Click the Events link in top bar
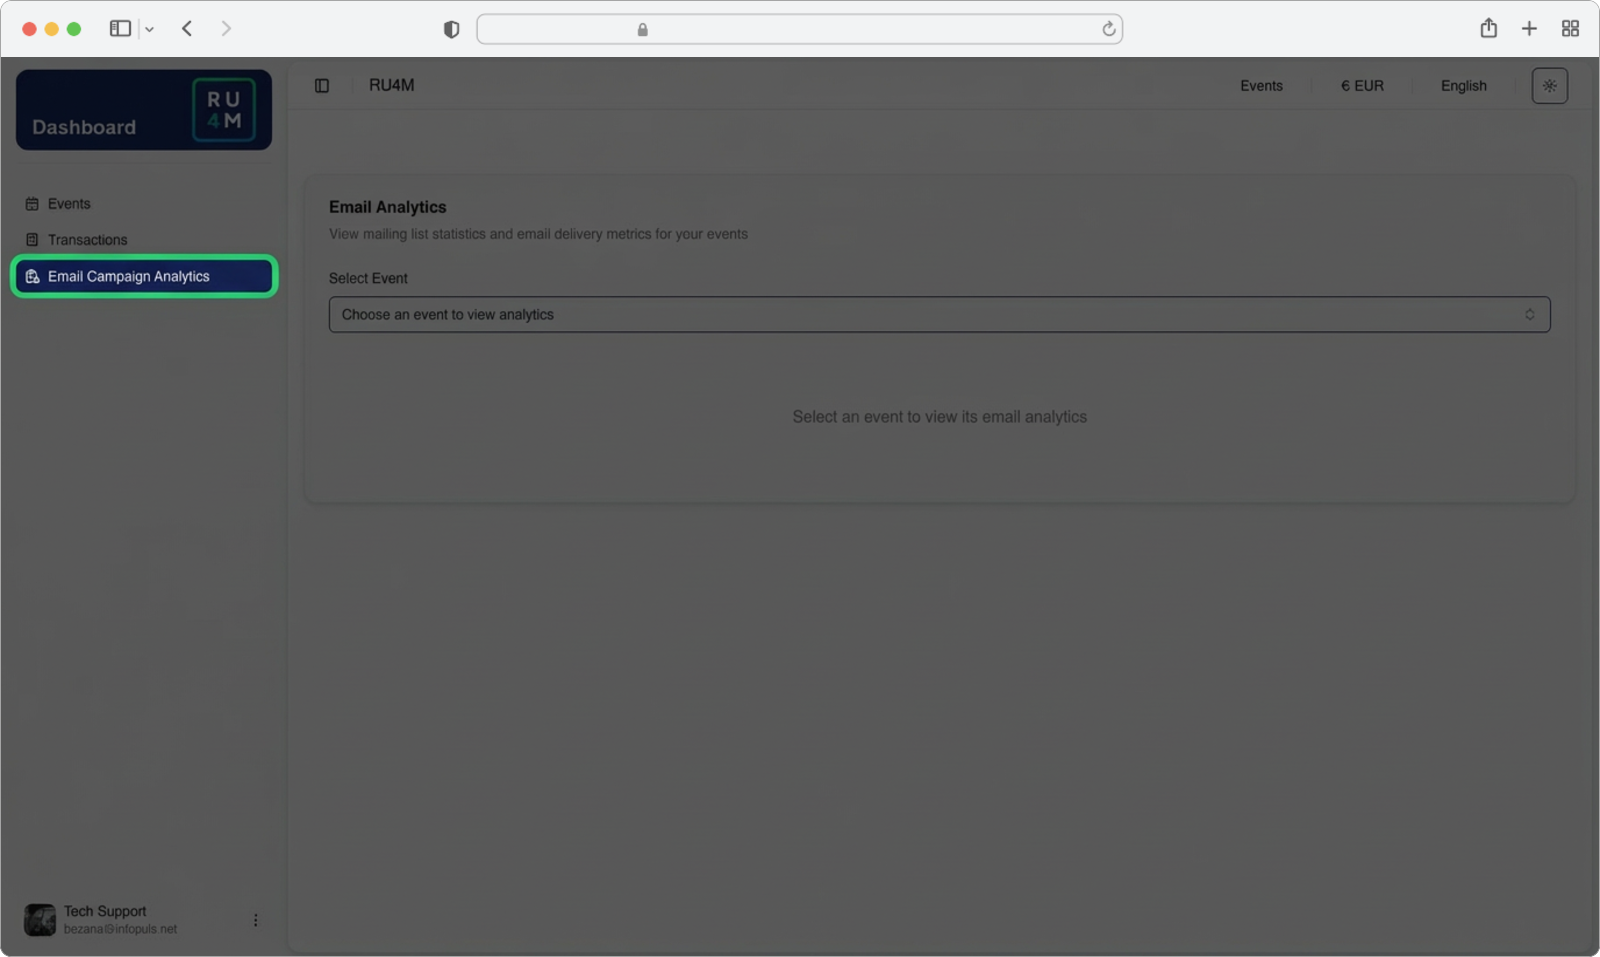Viewport: 1600px width, 957px height. point(1261,86)
